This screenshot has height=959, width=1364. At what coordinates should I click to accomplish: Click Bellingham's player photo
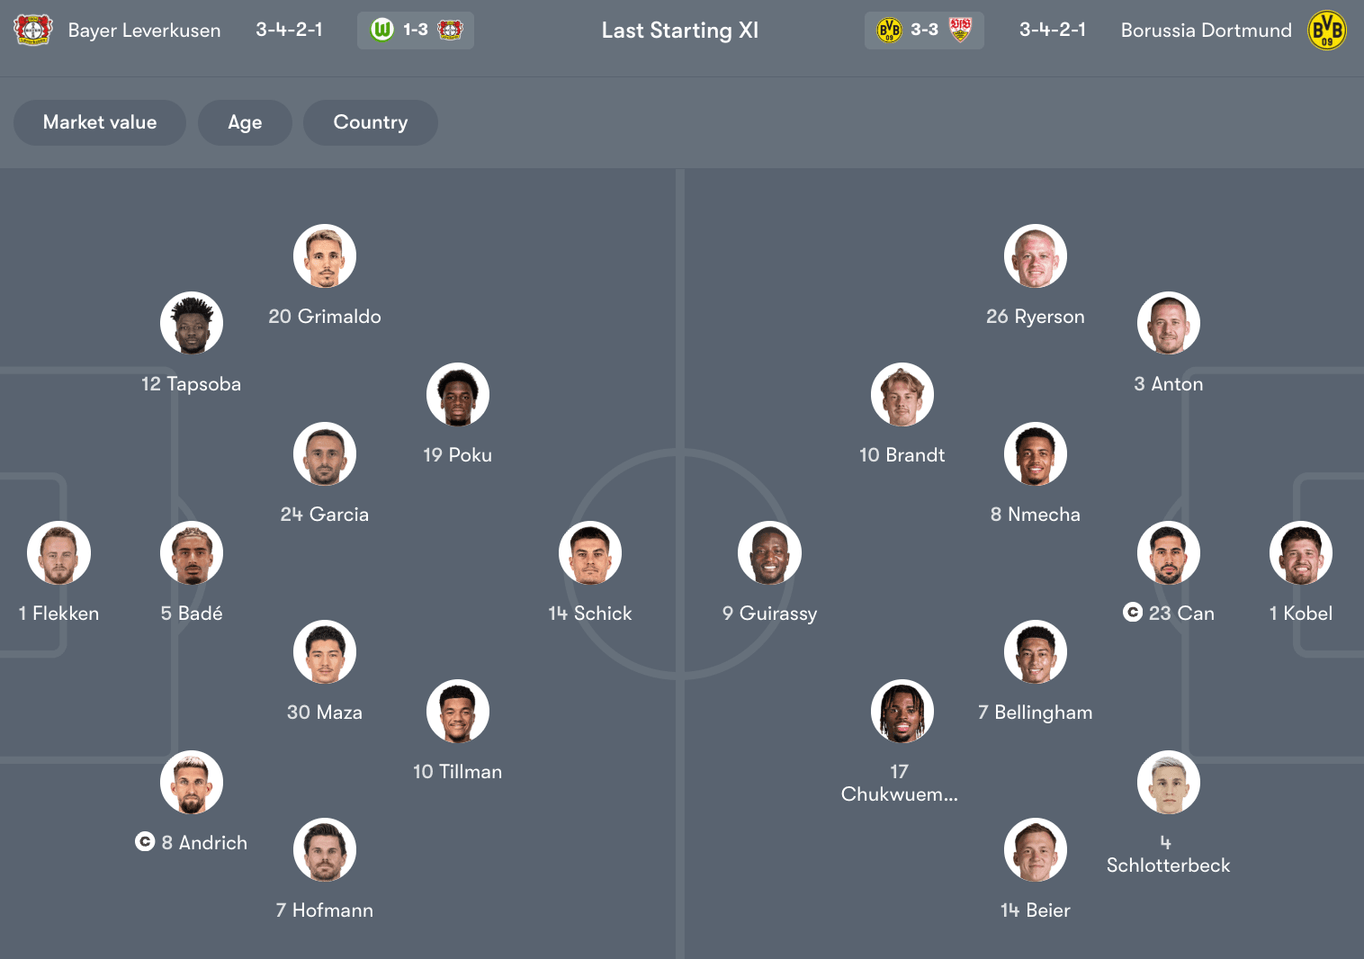[x=1035, y=651]
